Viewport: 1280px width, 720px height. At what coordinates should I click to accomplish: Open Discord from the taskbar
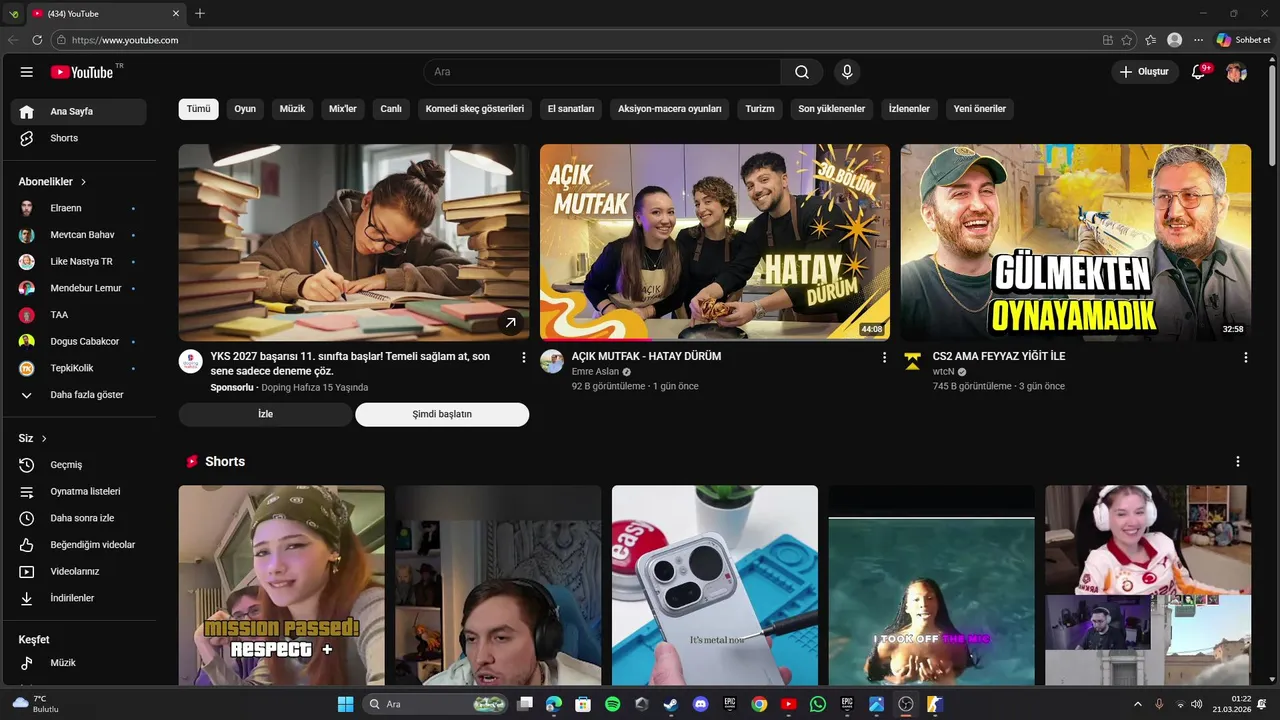(x=700, y=704)
